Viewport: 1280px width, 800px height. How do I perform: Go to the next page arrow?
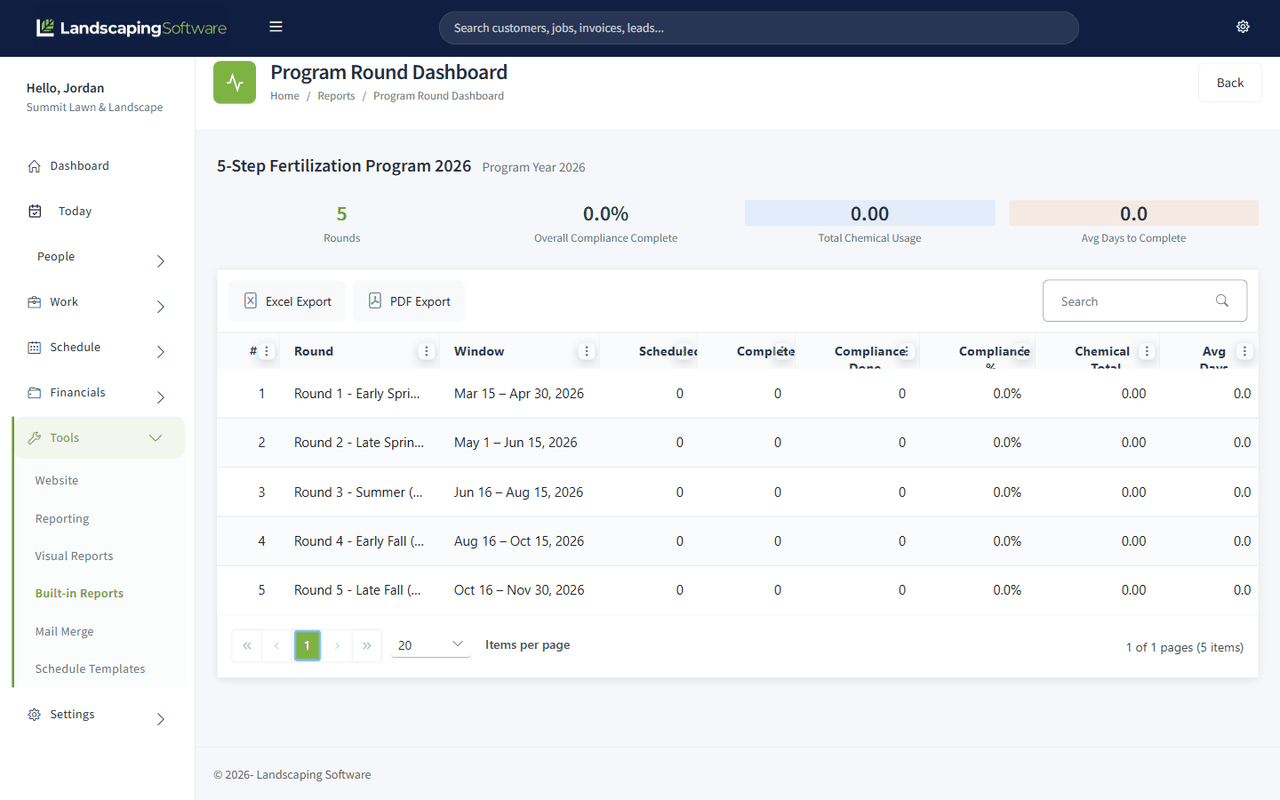pyautogui.click(x=337, y=646)
